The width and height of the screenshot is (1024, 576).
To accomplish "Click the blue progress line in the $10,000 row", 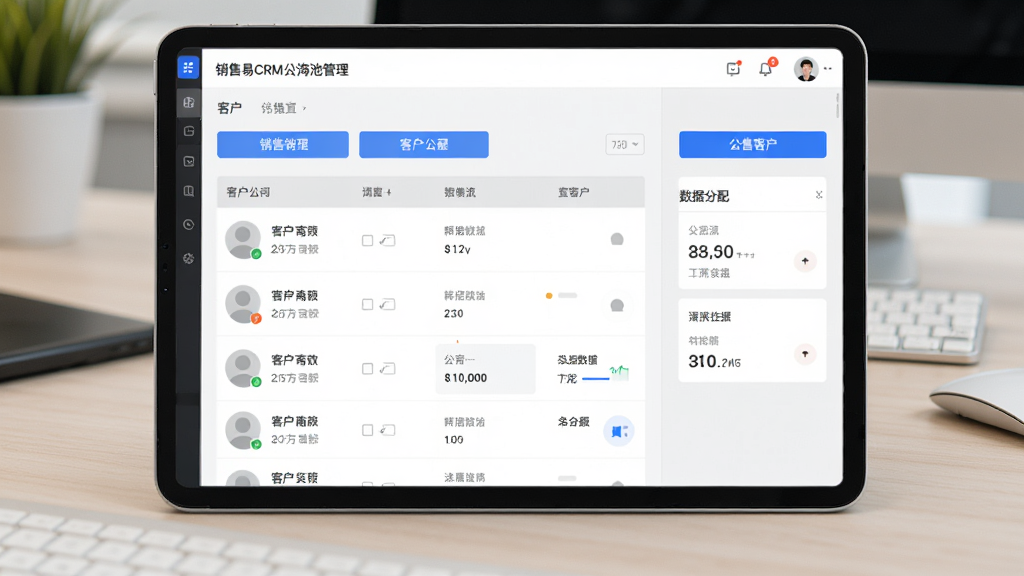I will (595, 379).
